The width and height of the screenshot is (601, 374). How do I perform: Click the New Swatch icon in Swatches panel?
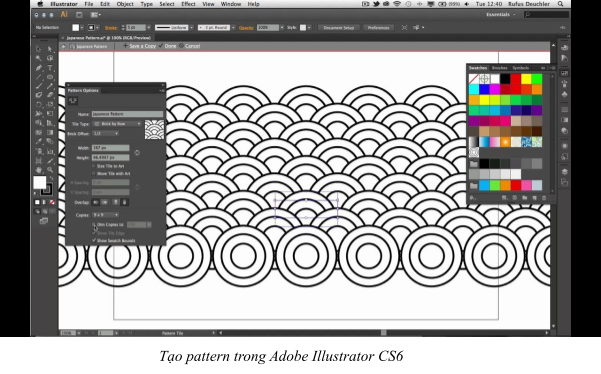[x=534, y=198]
